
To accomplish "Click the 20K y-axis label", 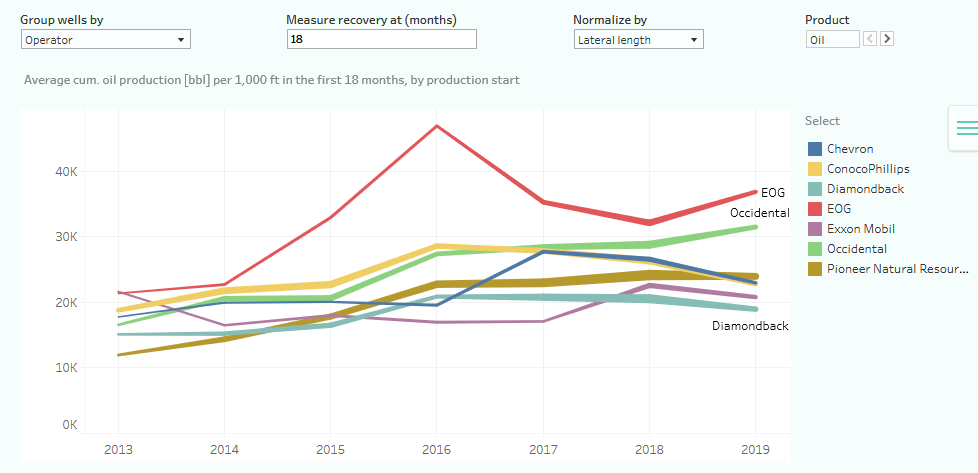I will (x=65, y=303).
